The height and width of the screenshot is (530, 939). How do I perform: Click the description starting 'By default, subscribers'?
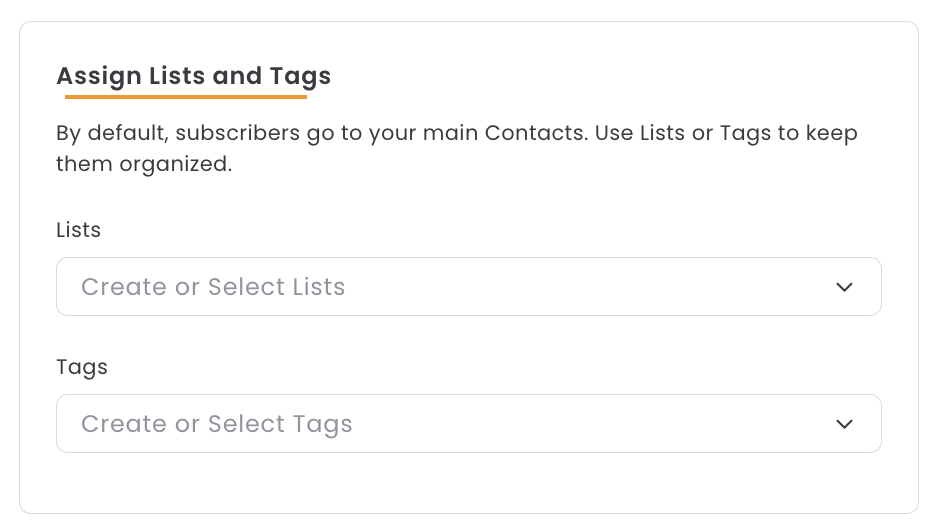pyautogui.click(x=457, y=133)
